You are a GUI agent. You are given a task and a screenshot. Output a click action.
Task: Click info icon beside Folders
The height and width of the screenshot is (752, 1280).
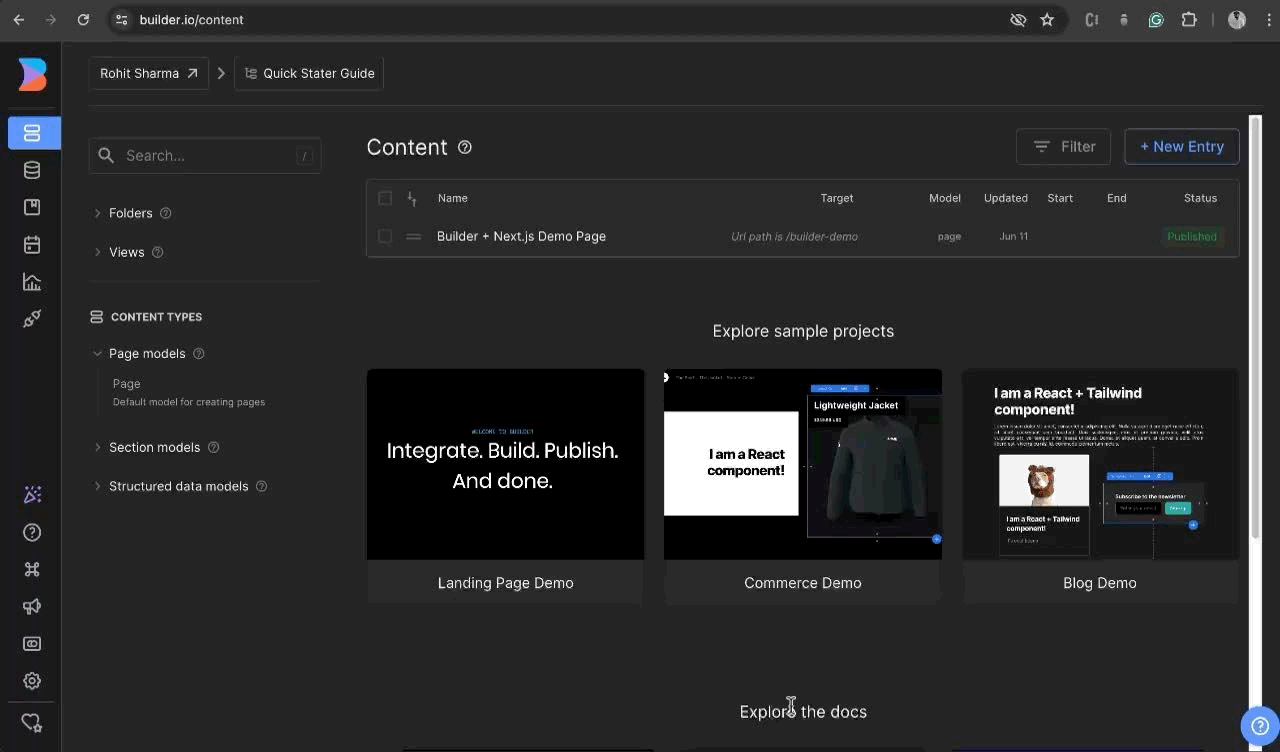pyautogui.click(x=166, y=213)
